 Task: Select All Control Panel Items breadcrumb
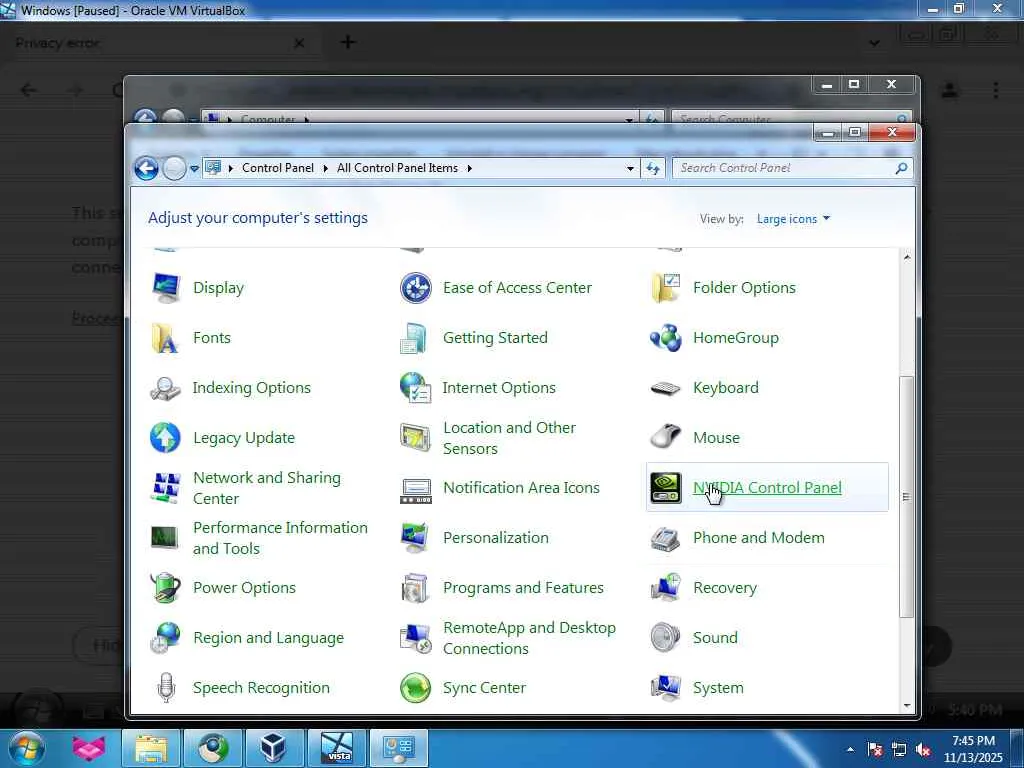click(397, 168)
